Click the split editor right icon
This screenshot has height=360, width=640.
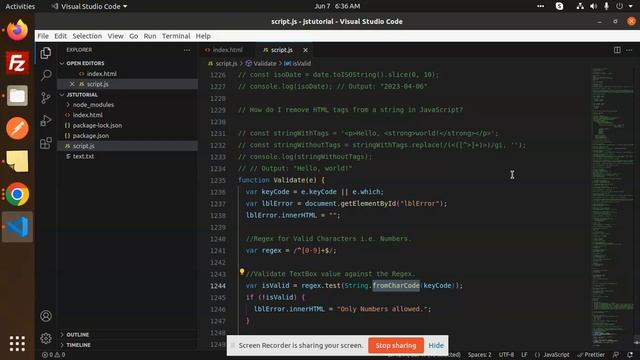617,50
